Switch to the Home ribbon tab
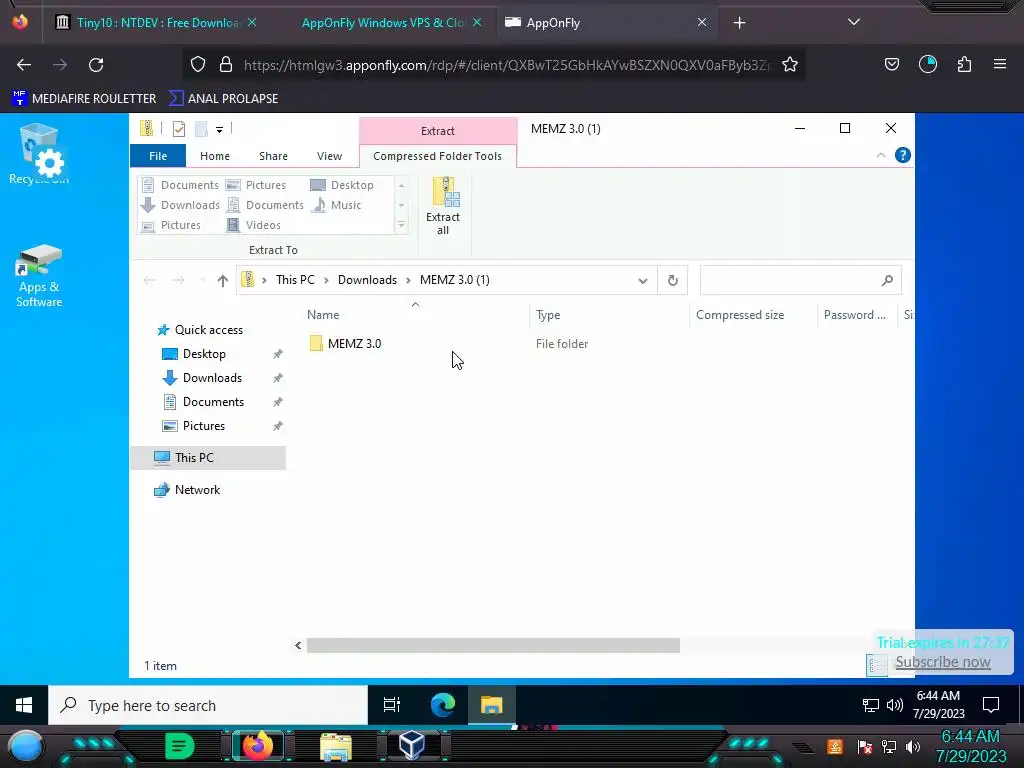The image size is (1024, 768). [215, 156]
